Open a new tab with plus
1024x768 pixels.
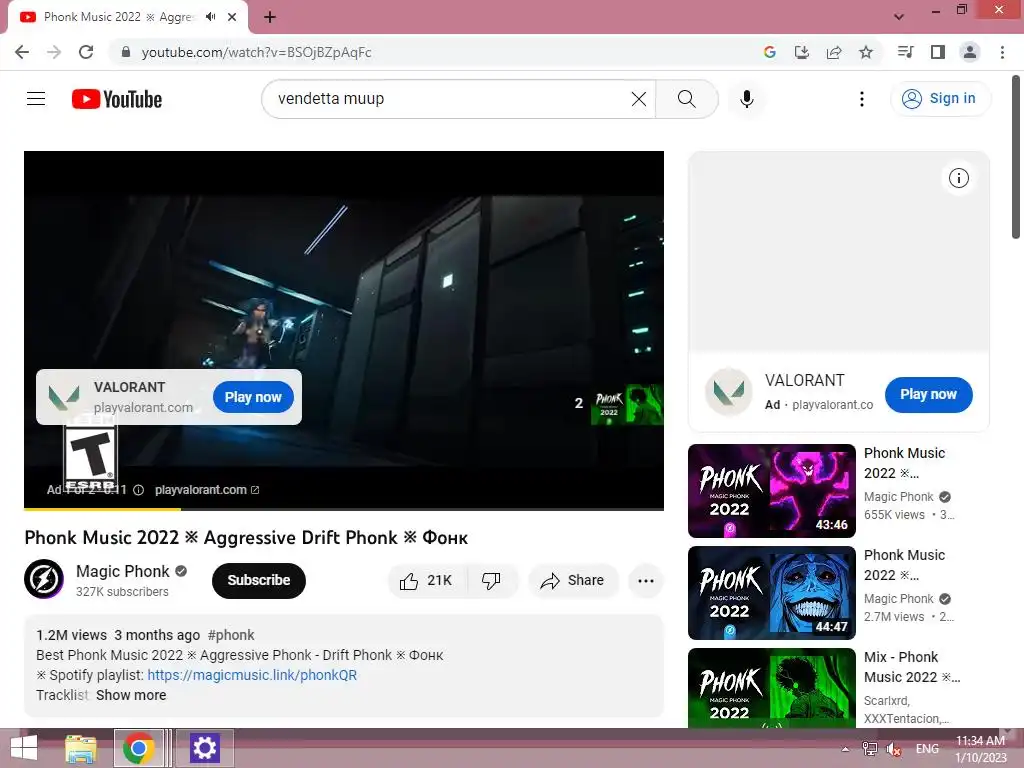(x=270, y=17)
